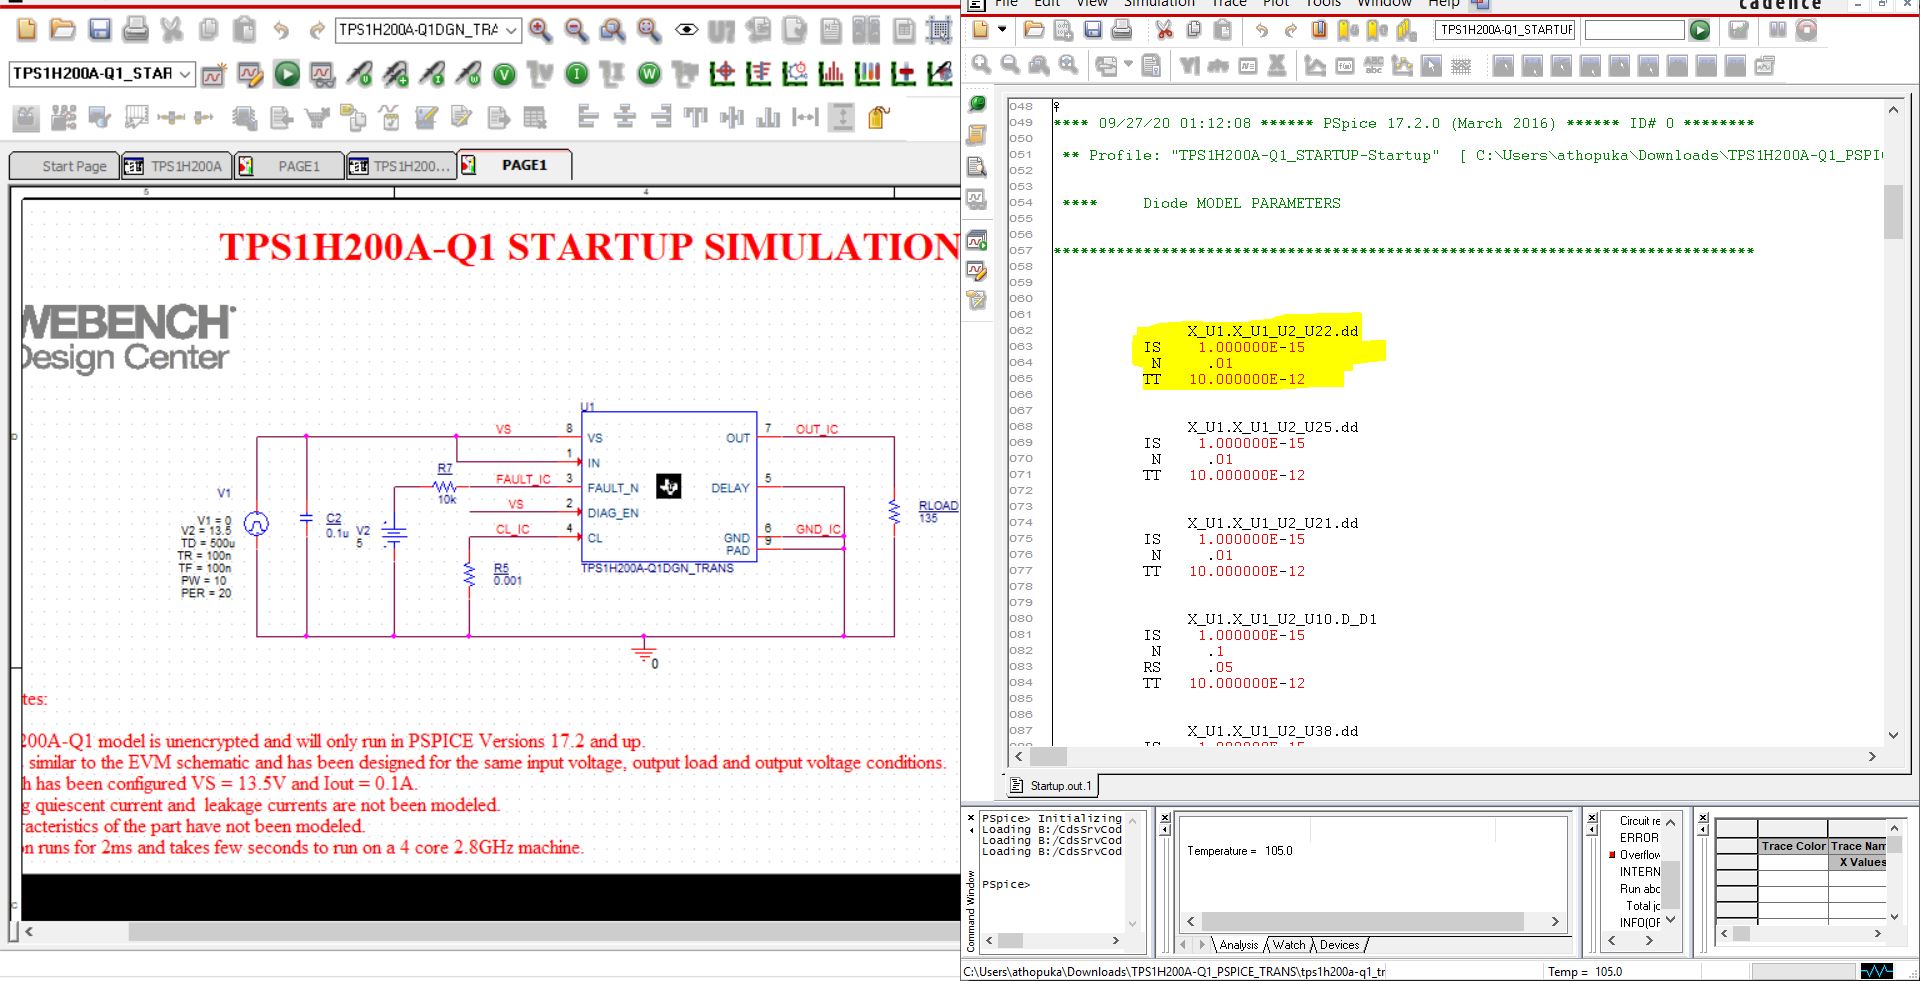This screenshot has height=981, width=1920.
Task: Create a new simulation profile
Action: click(213, 74)
